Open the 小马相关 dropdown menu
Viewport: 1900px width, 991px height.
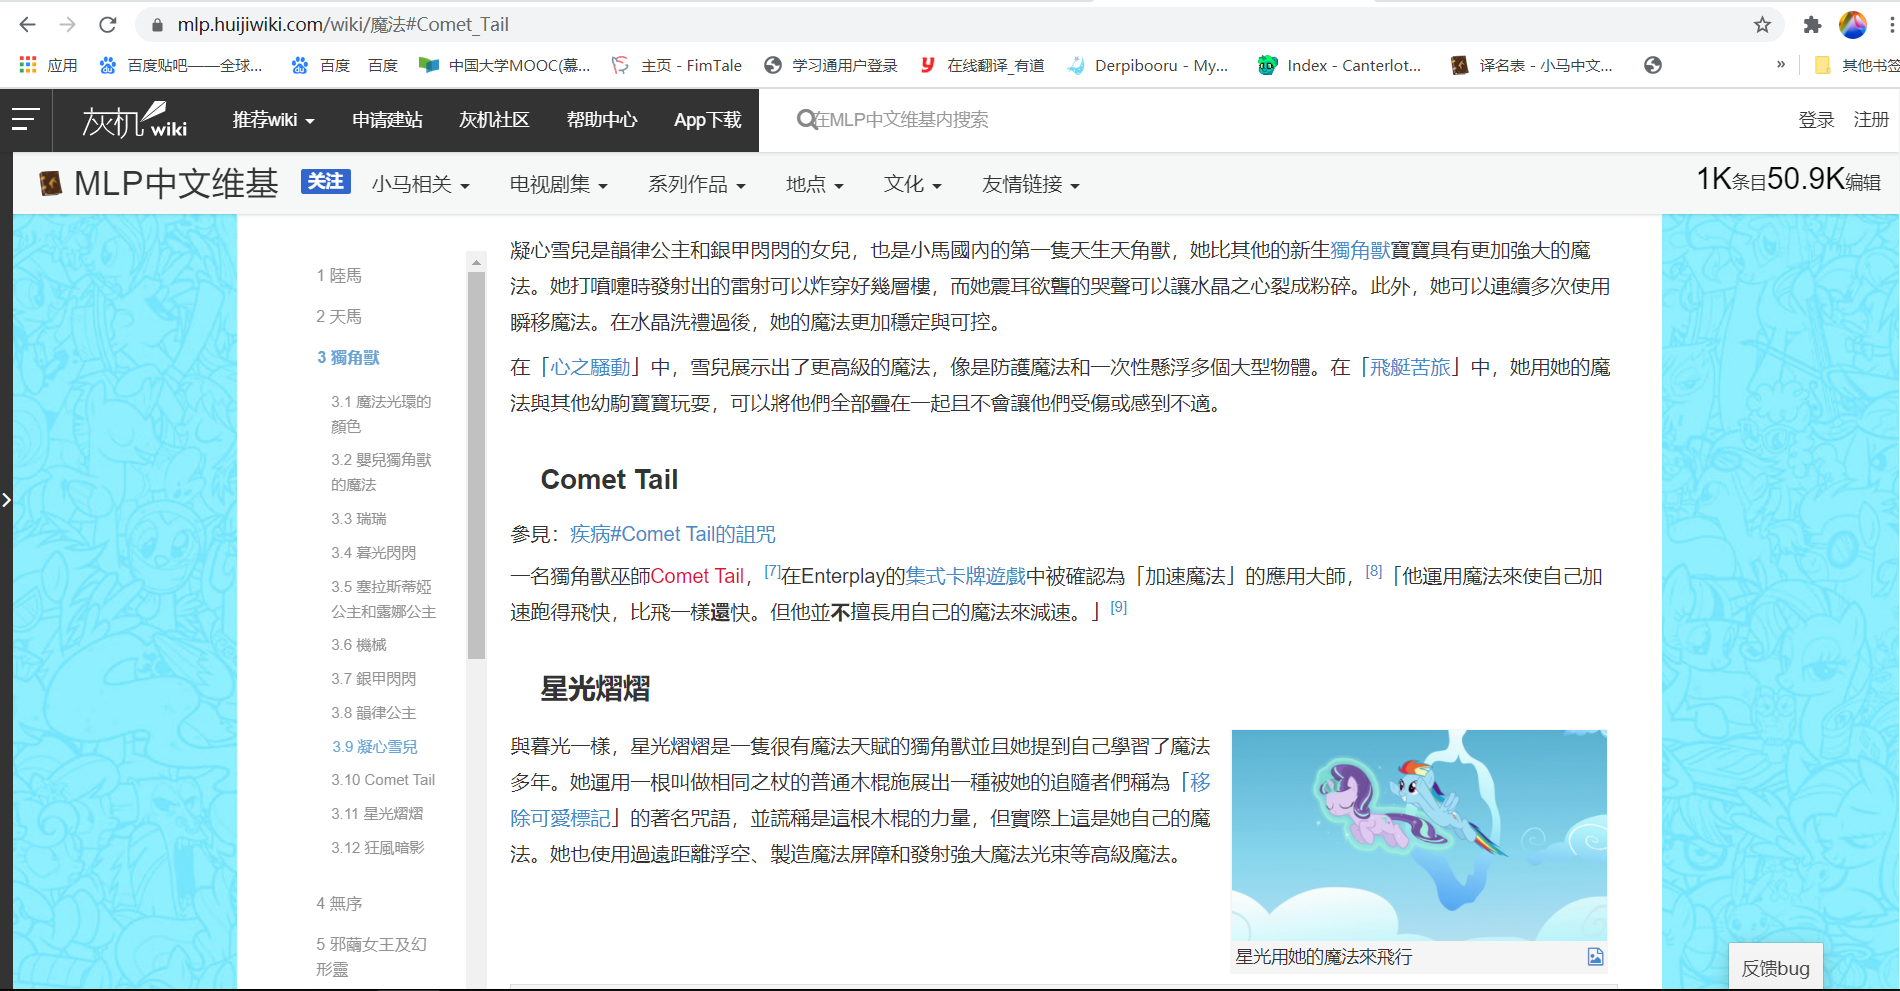click(x=420, y=184)
